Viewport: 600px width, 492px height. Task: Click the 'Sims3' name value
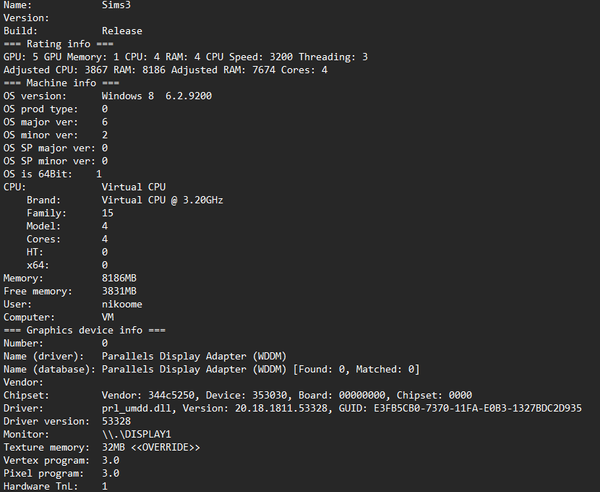(x=116, y=5)
